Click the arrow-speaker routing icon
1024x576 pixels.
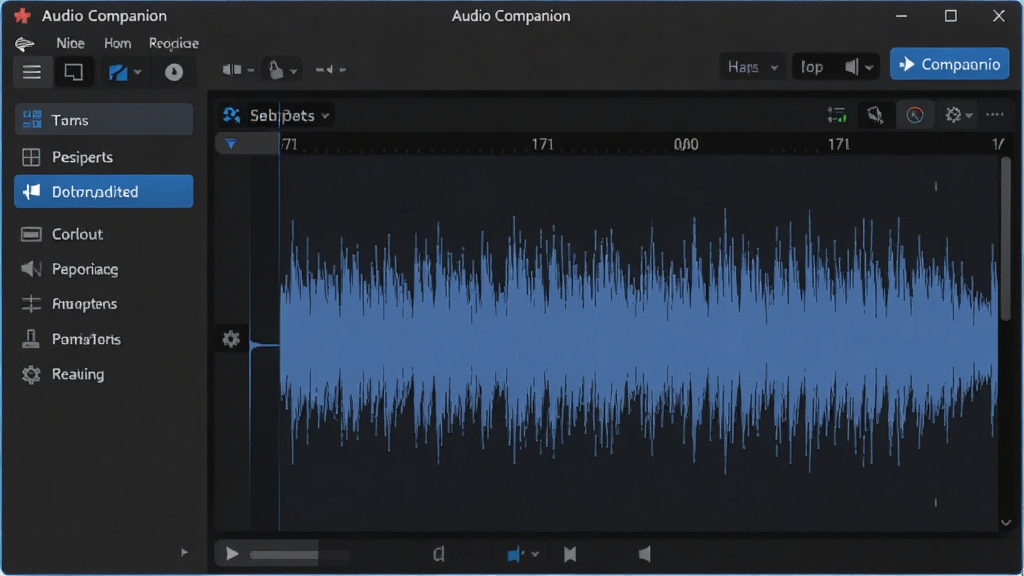click(325, 69)
